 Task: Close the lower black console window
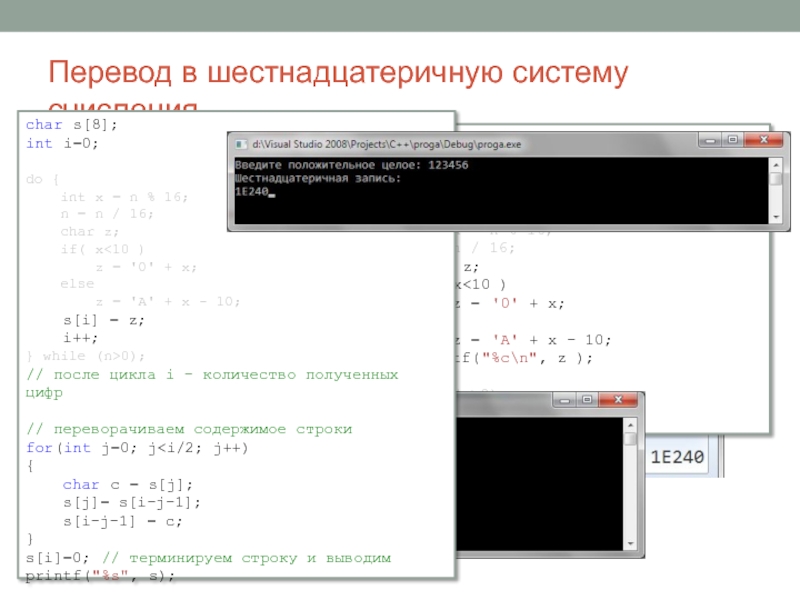[x=618, y=401]
